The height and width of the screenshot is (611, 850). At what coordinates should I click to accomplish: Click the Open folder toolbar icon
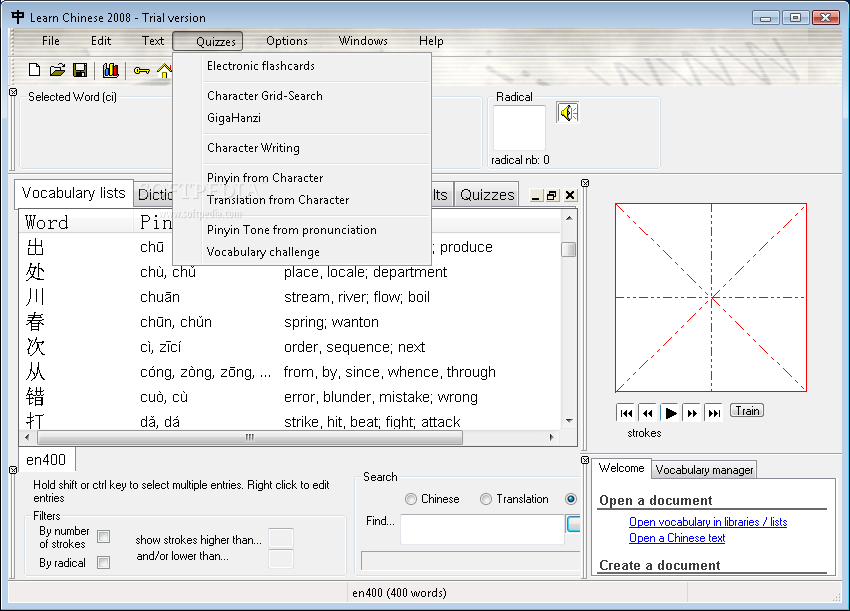pos(57,70)
